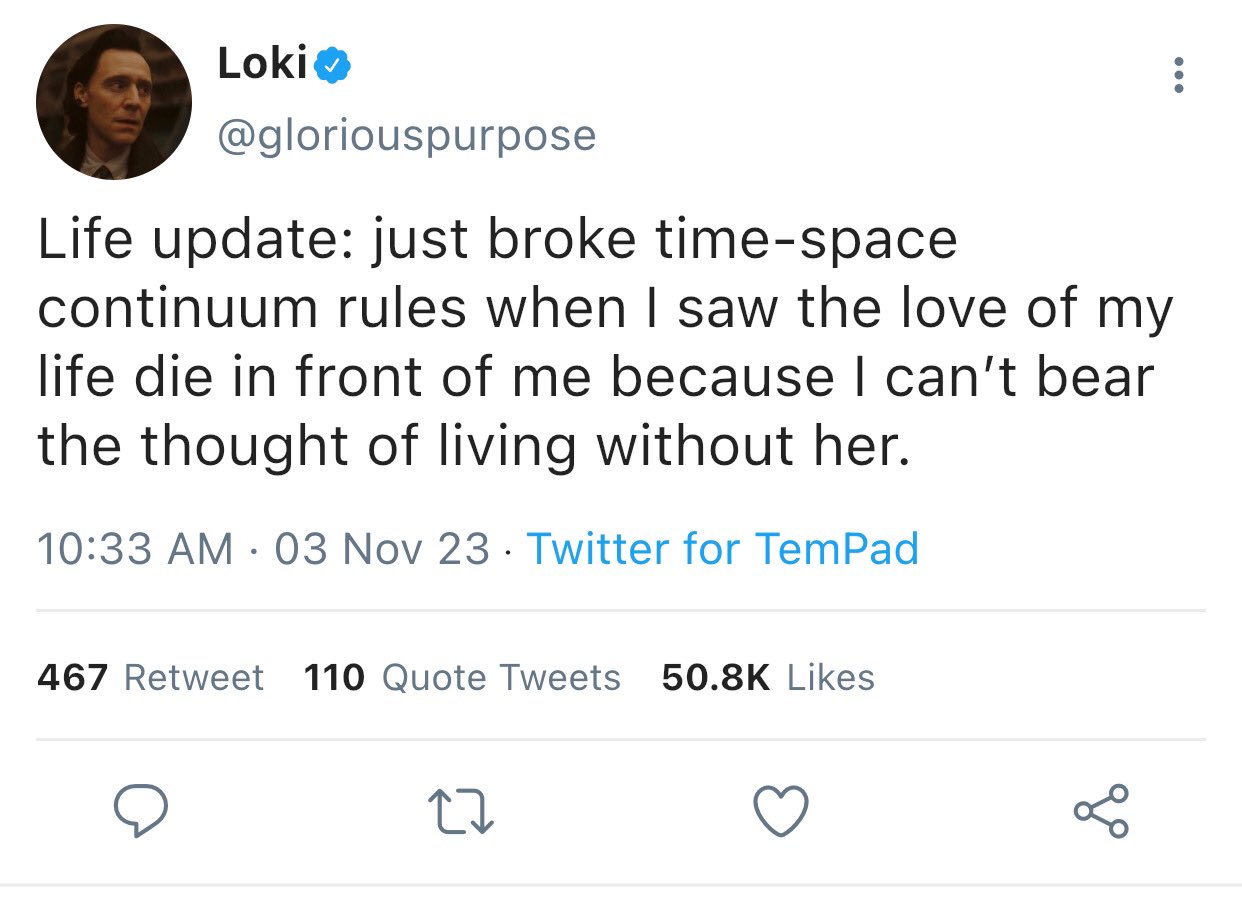Open the Twitter for TemPad source link

722,548
